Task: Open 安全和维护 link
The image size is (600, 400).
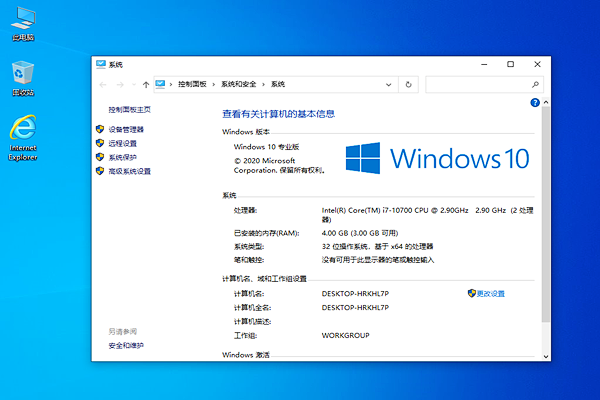Action: 126,345
